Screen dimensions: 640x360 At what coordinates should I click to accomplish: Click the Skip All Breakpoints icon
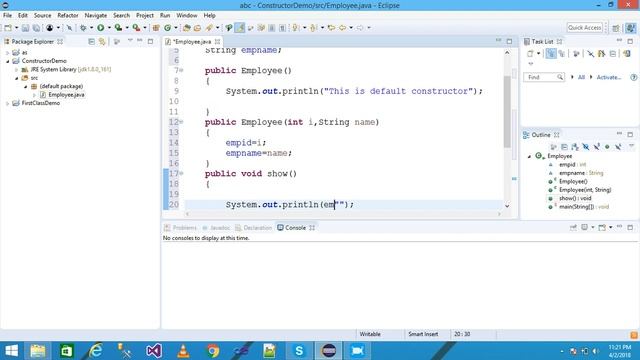[70, 28]
